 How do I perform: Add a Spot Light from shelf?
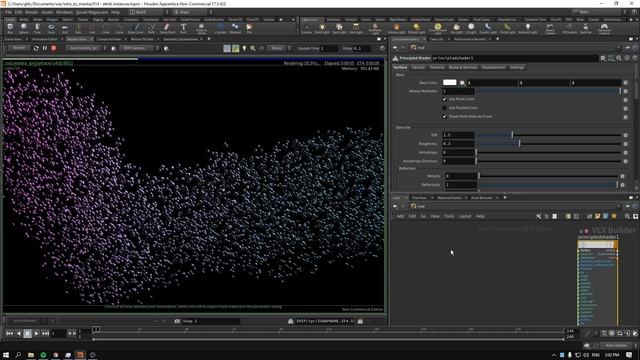point(339,28)
